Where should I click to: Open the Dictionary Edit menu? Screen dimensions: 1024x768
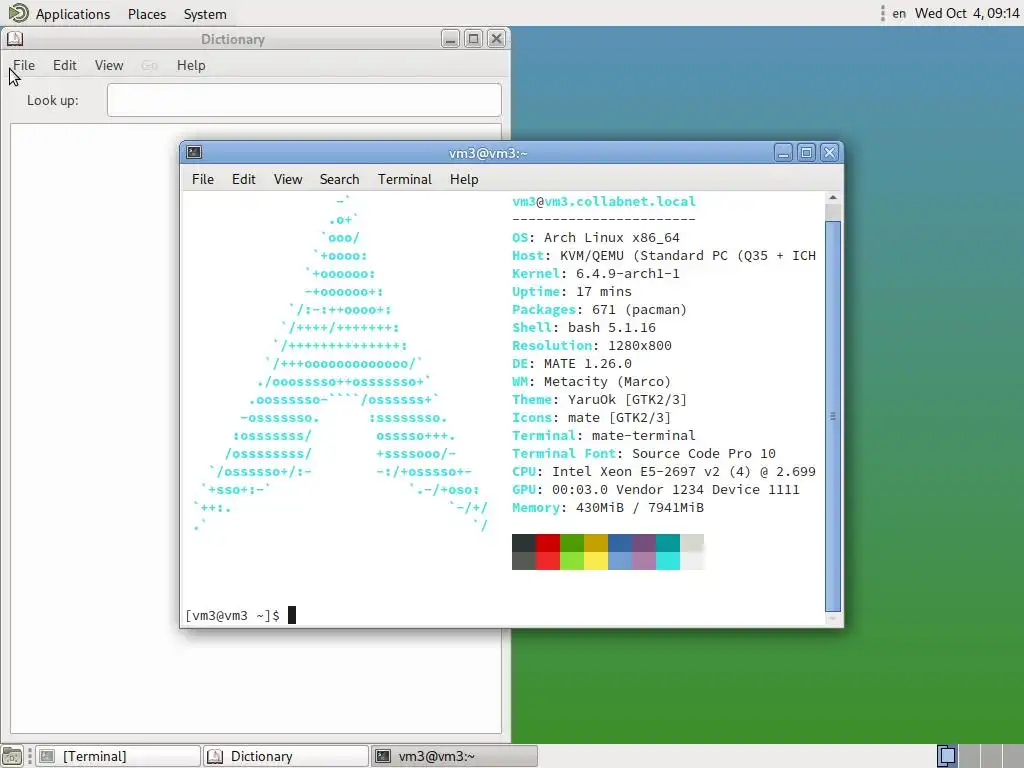point(65,65)
